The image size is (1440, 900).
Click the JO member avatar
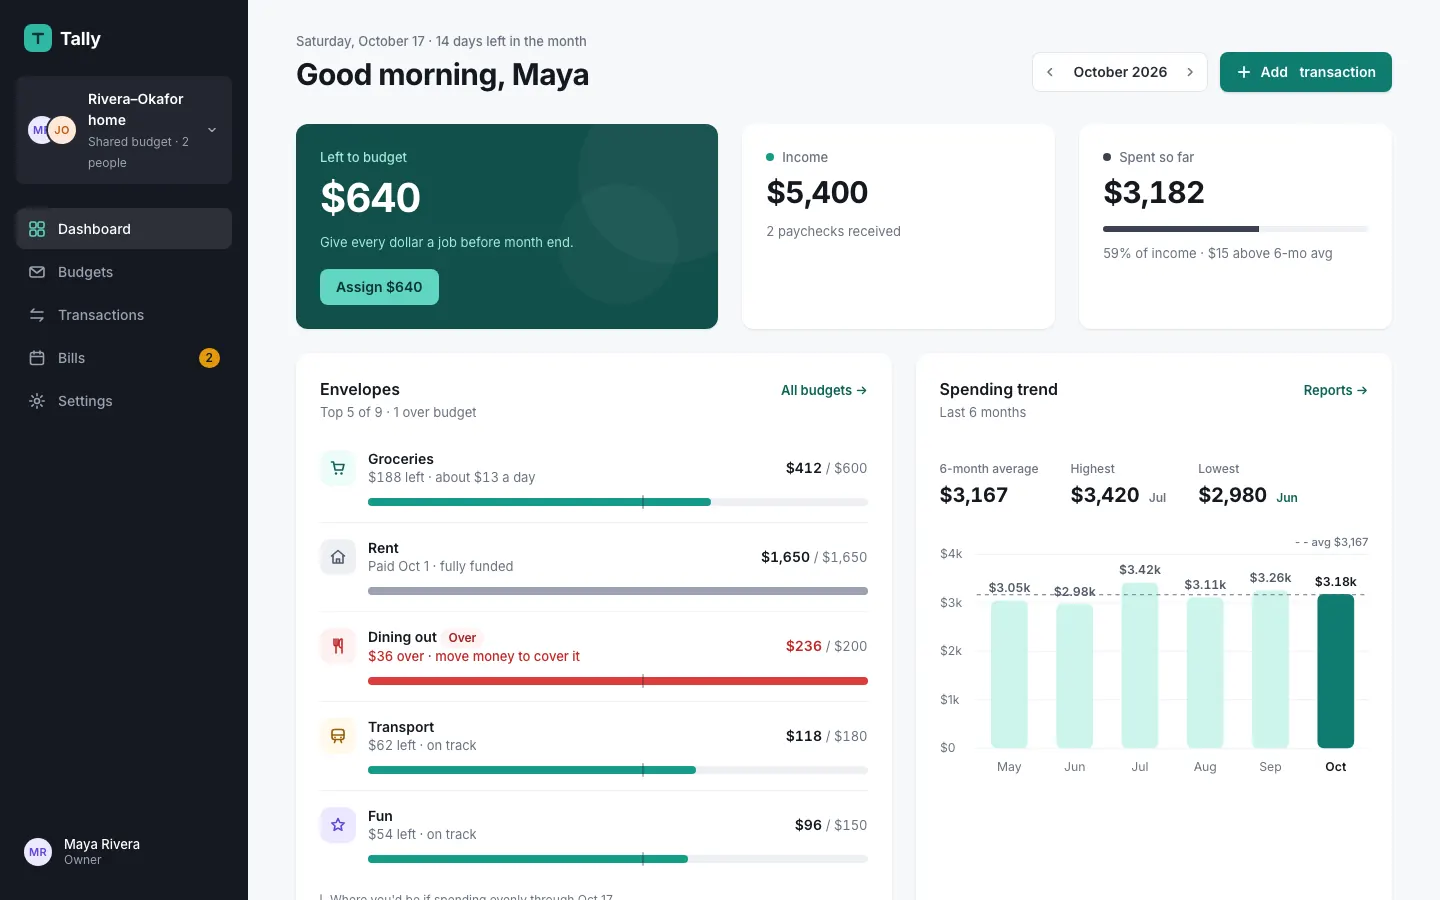62,130
